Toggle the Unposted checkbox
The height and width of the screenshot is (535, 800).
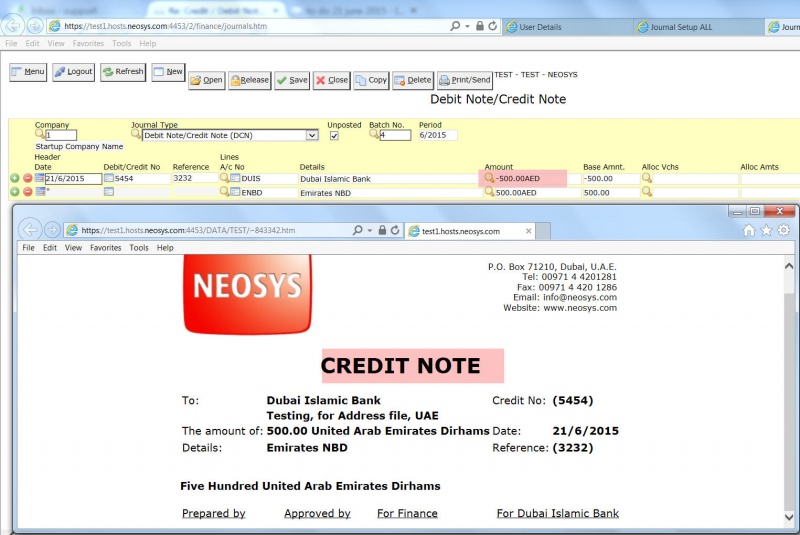(x=334, y=136)
